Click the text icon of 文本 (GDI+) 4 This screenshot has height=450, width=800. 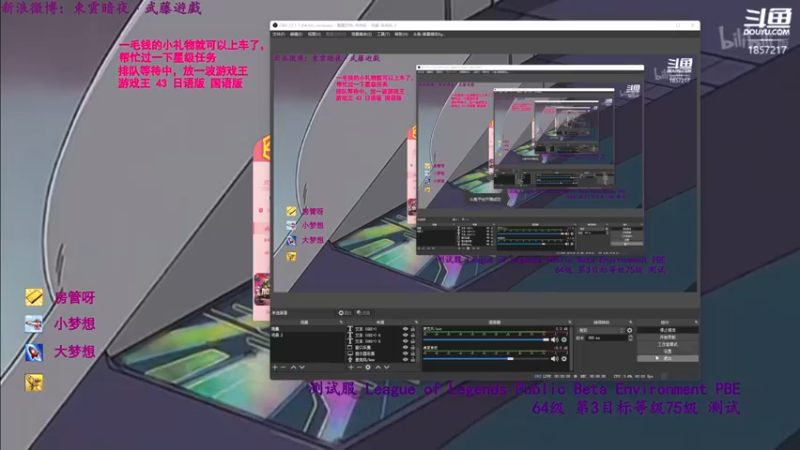tap(350, 335)
